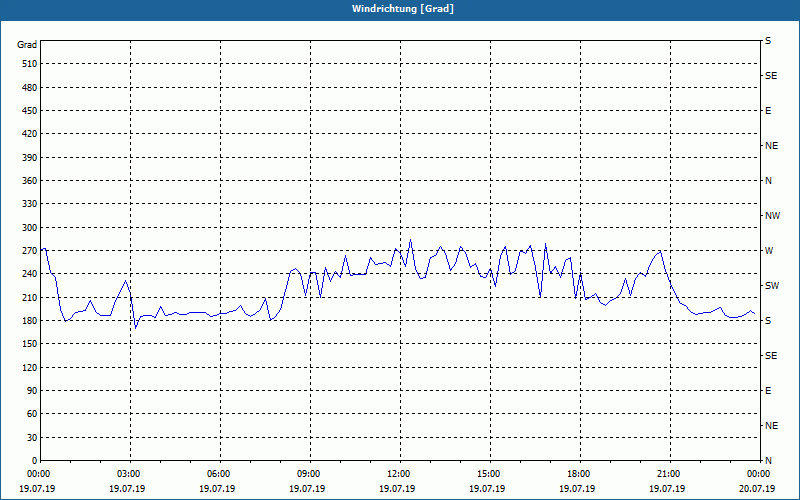Click the E compass label beside 90 gridline

[x=768, y=391]
